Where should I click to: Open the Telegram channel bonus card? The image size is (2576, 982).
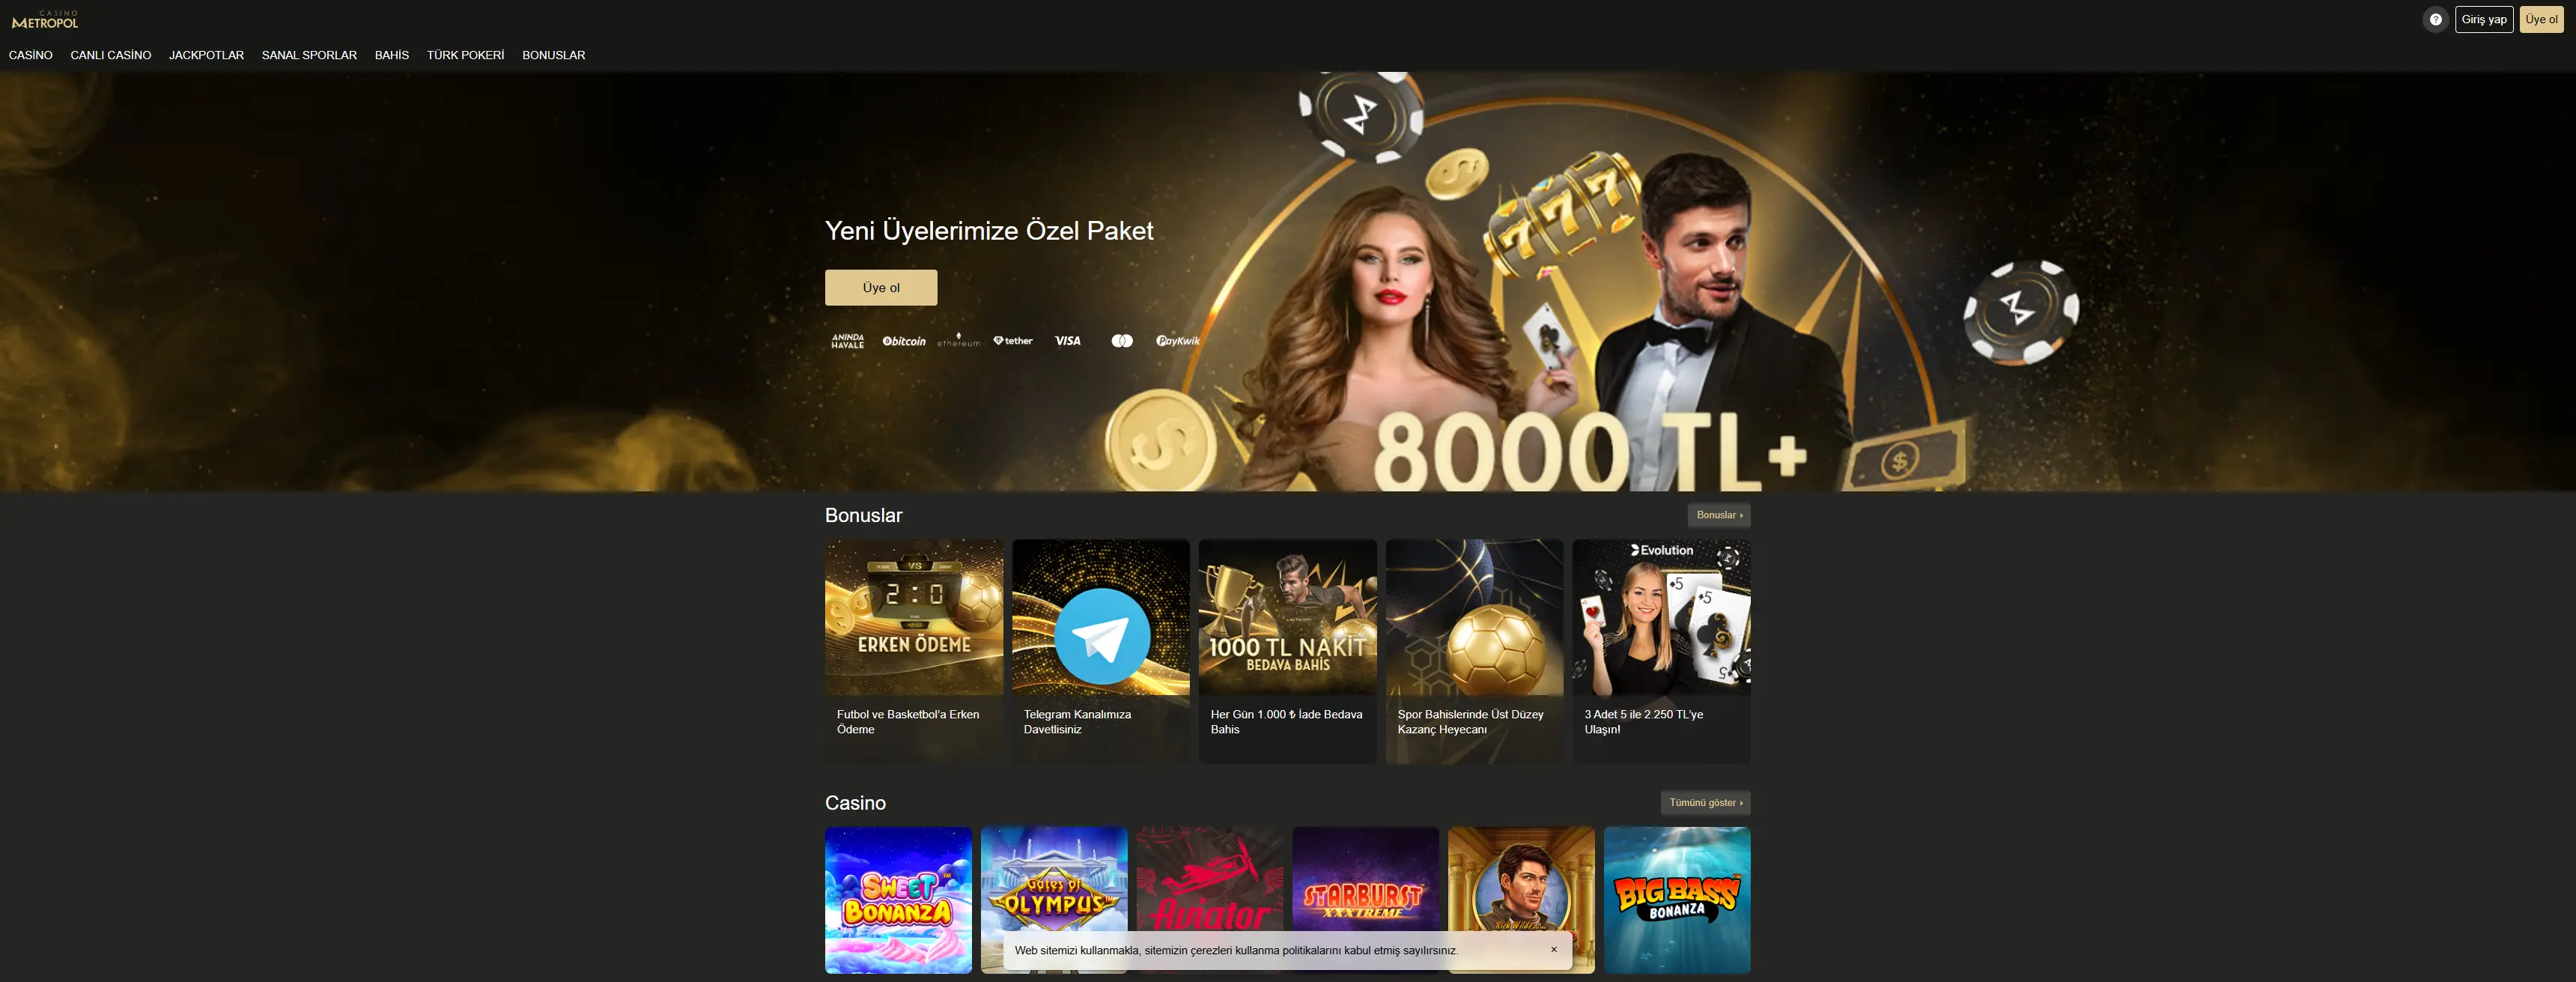[1100, 651]
